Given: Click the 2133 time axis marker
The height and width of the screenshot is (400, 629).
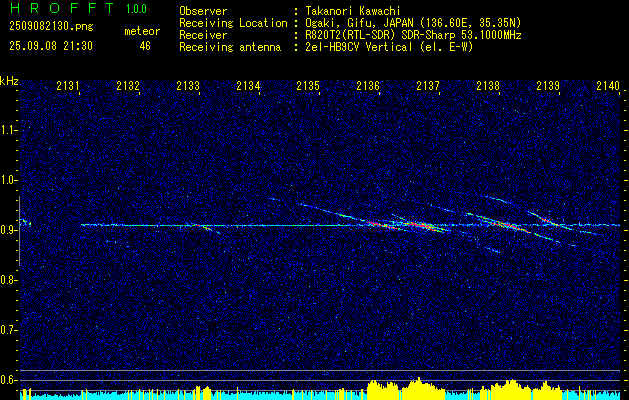Looking at the screenshot, I should [188, 85].
